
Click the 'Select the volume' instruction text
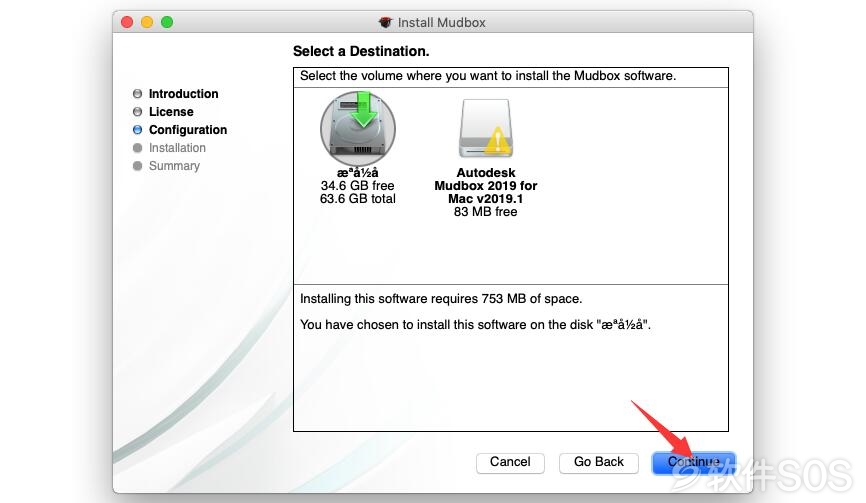click(x=488, y=76)
